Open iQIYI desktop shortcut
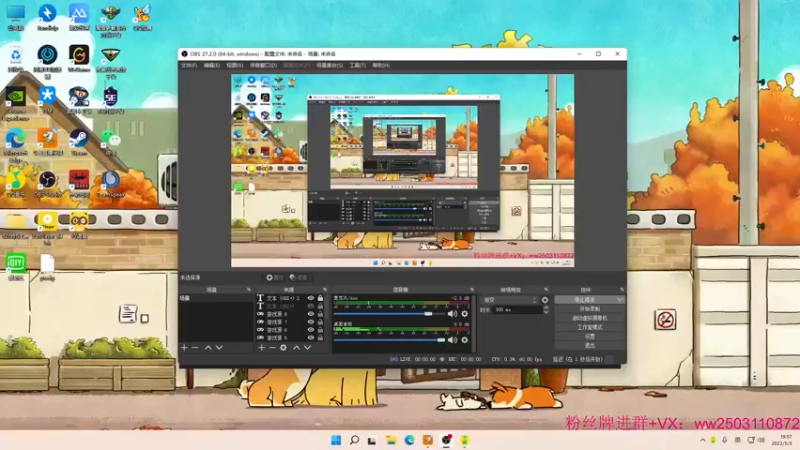Viewport: 800px width, 450px height. click(15, 267)
